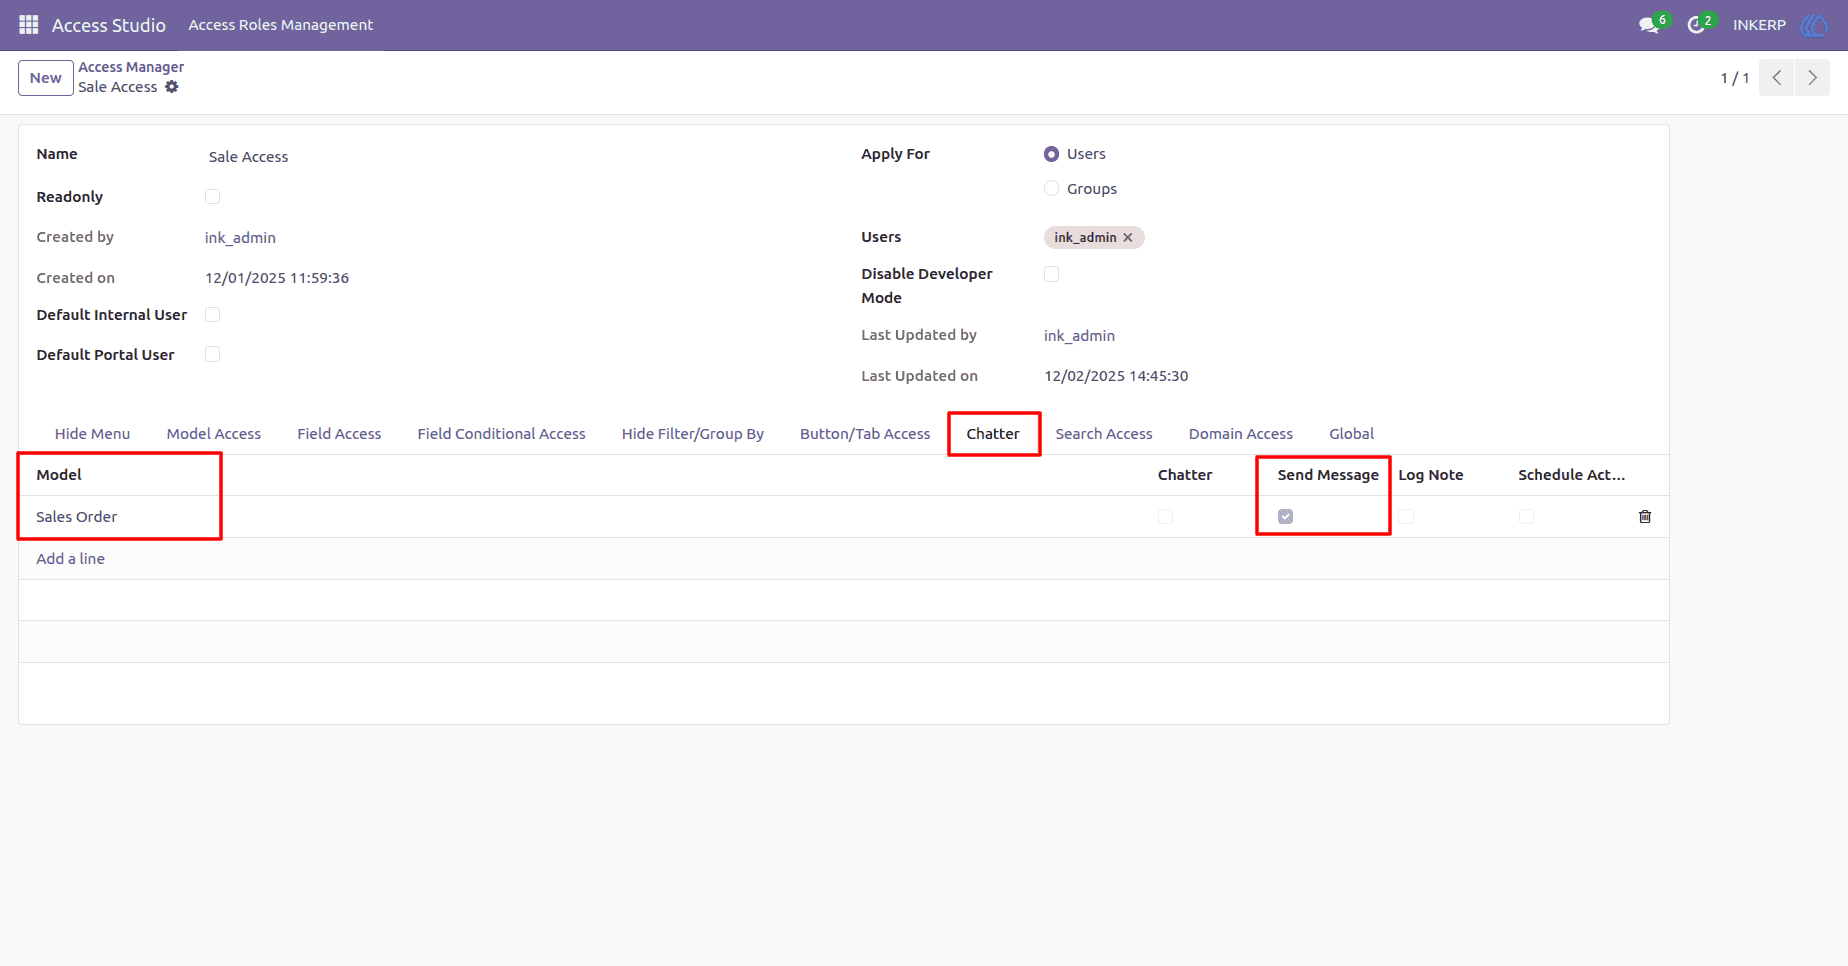Toggle Disable Developer Mode checkbox
The image size is (1848, 966).
pyautogui.click(x=1051, y=274)
